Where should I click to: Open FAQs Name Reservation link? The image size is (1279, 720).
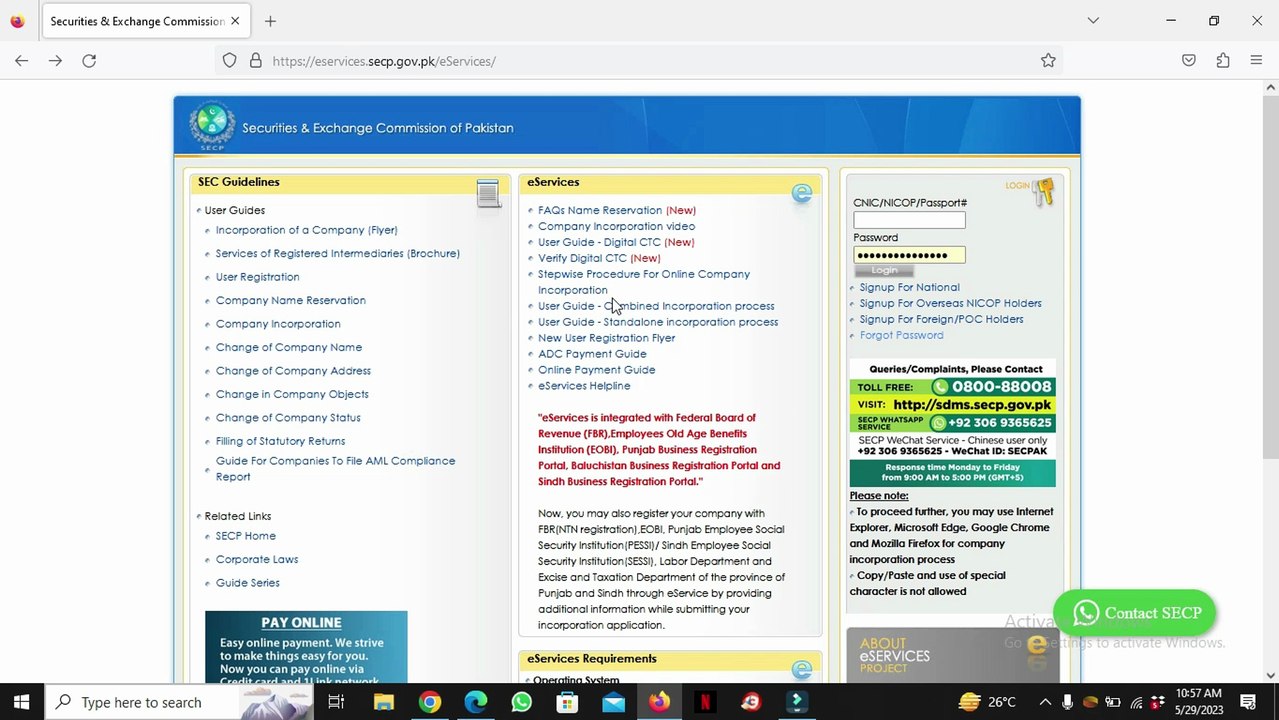click(x=600, y=210)
